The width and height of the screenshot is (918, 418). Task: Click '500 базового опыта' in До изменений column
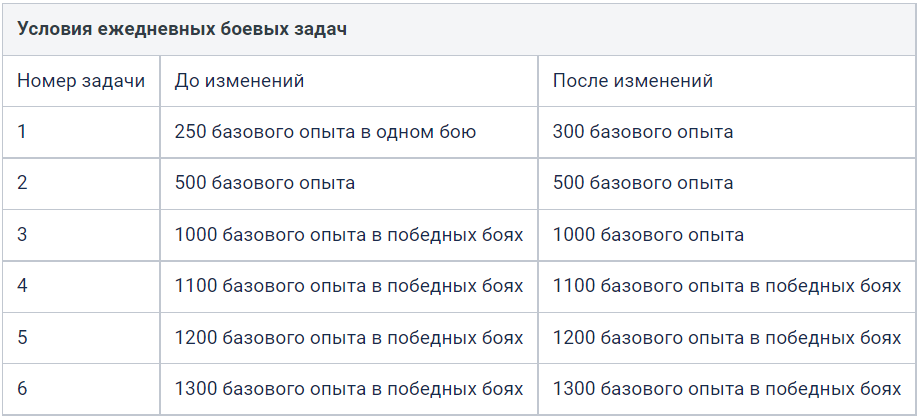tap(349, 183)
